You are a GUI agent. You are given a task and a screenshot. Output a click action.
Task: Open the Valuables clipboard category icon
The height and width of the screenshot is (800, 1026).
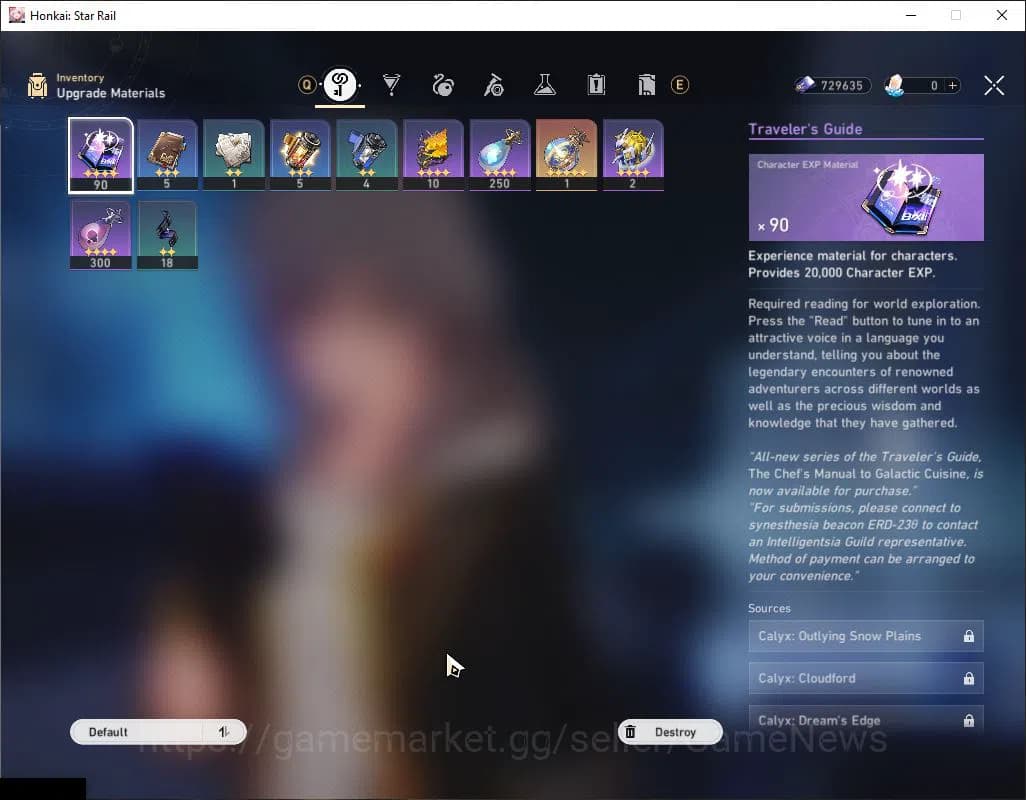point(596,85)
